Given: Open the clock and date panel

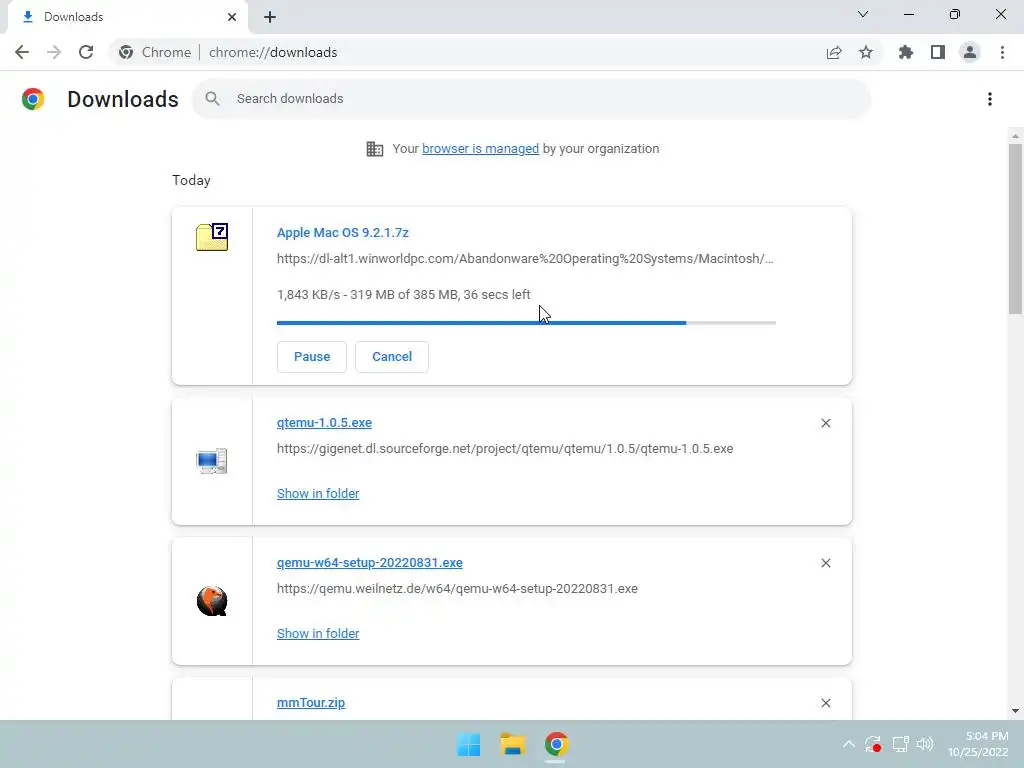Looking at the screenshot, I should pos(978,744).
